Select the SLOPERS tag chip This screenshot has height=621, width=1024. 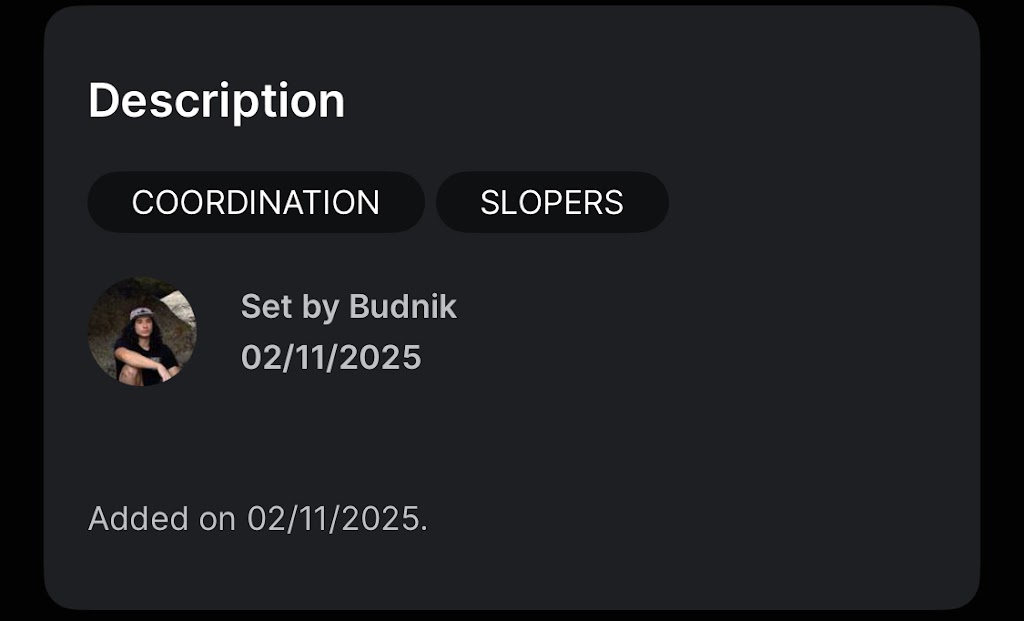pos(552,202)
